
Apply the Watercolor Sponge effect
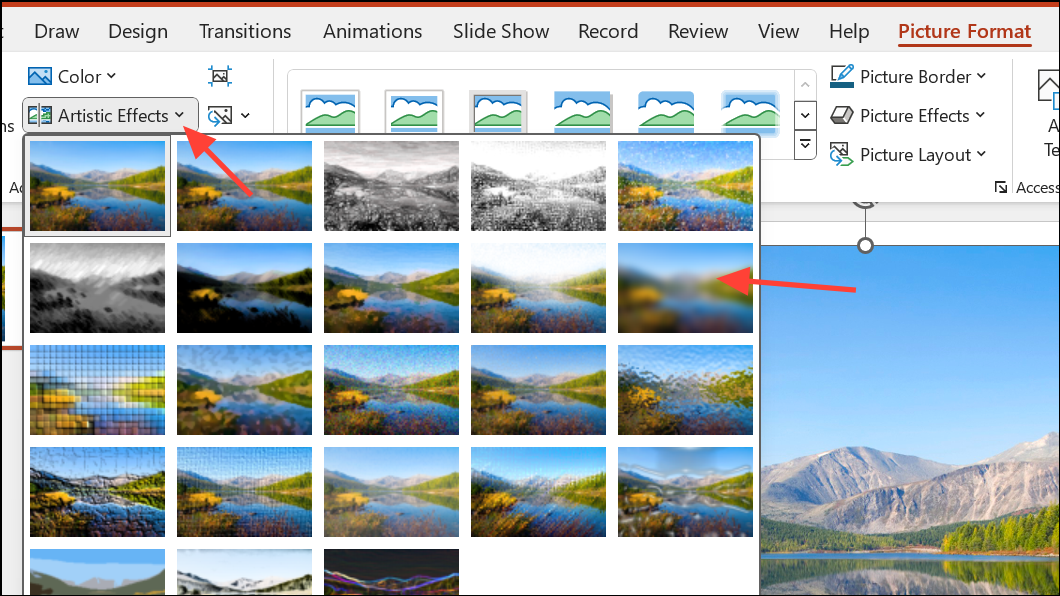pos(245,390)
